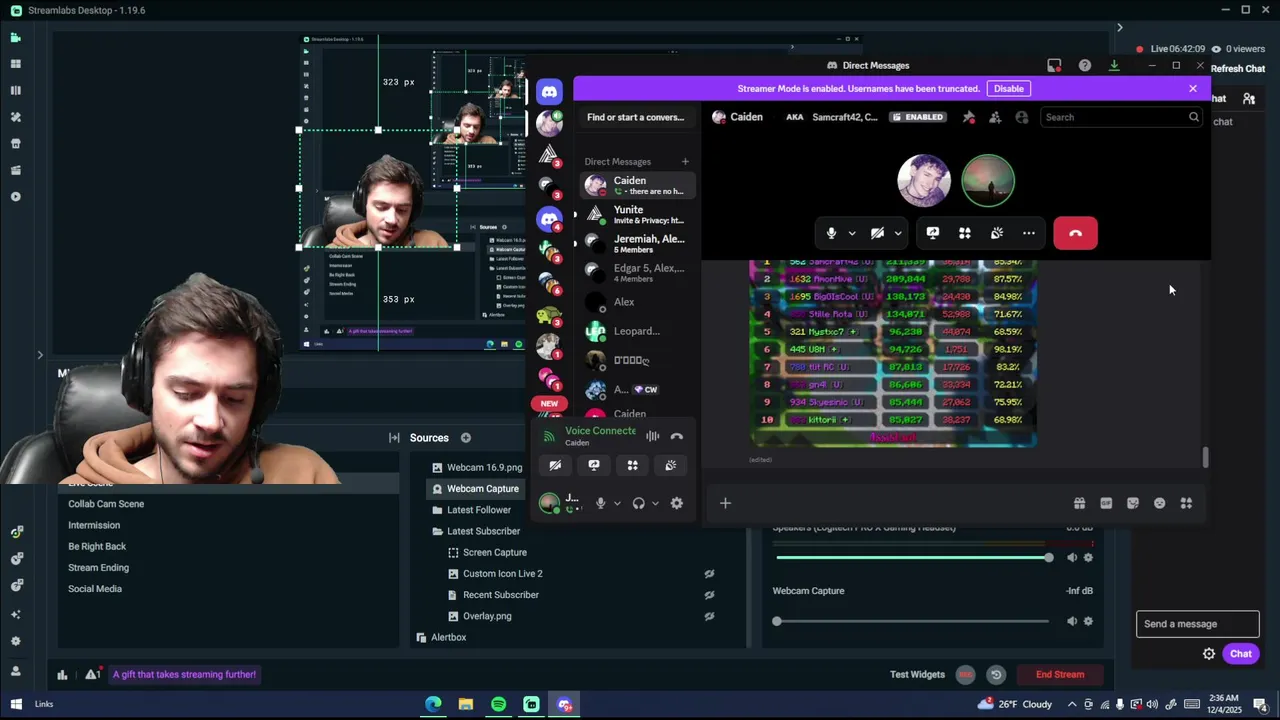Open Caiden direct message

(636, 185)
